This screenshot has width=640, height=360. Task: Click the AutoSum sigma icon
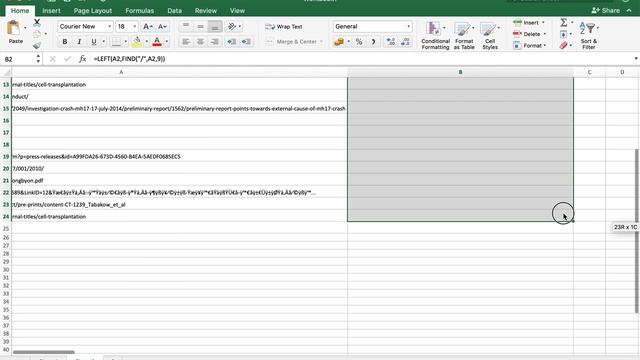pos(564,22)
